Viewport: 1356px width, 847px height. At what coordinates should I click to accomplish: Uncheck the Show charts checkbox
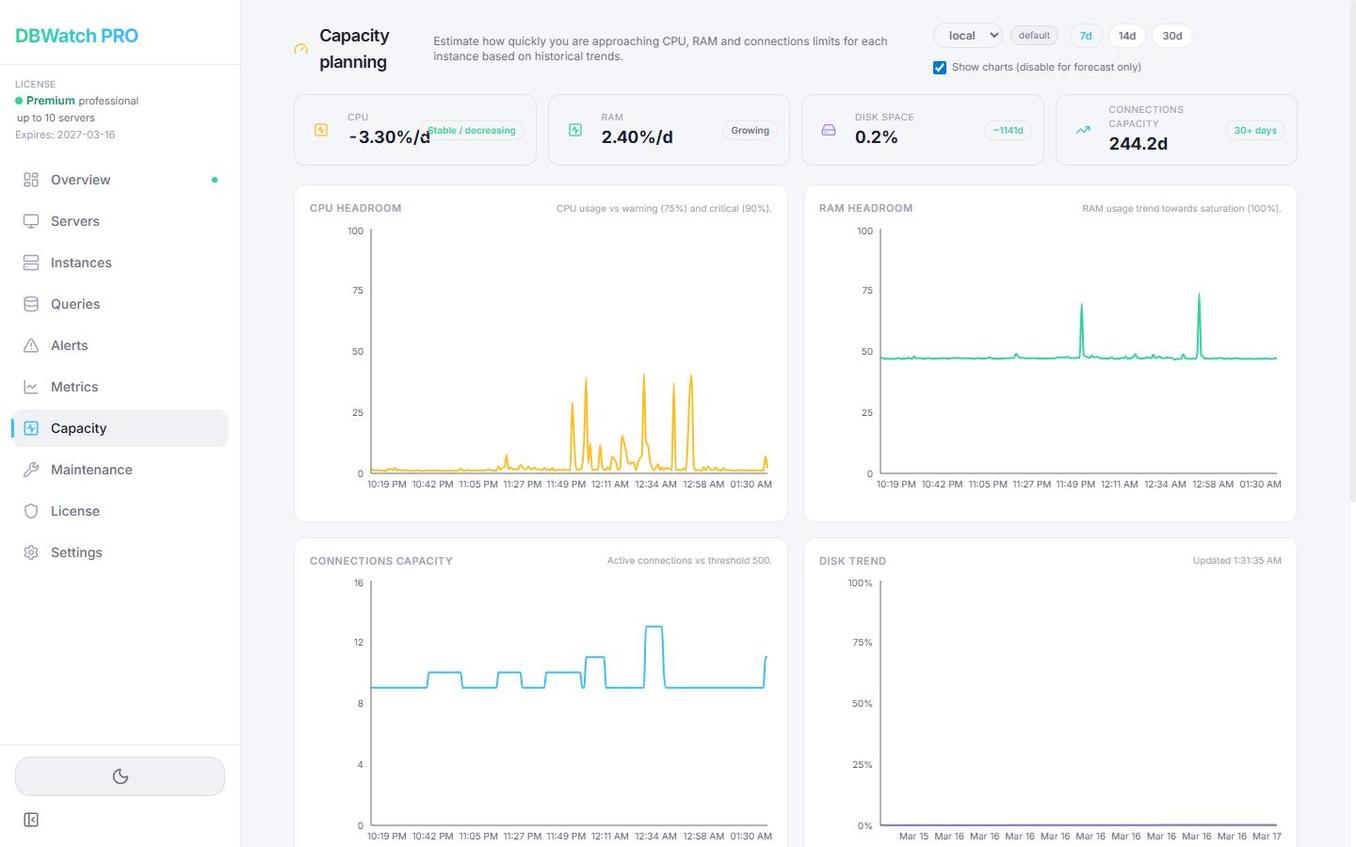click(x=939, y=67)
